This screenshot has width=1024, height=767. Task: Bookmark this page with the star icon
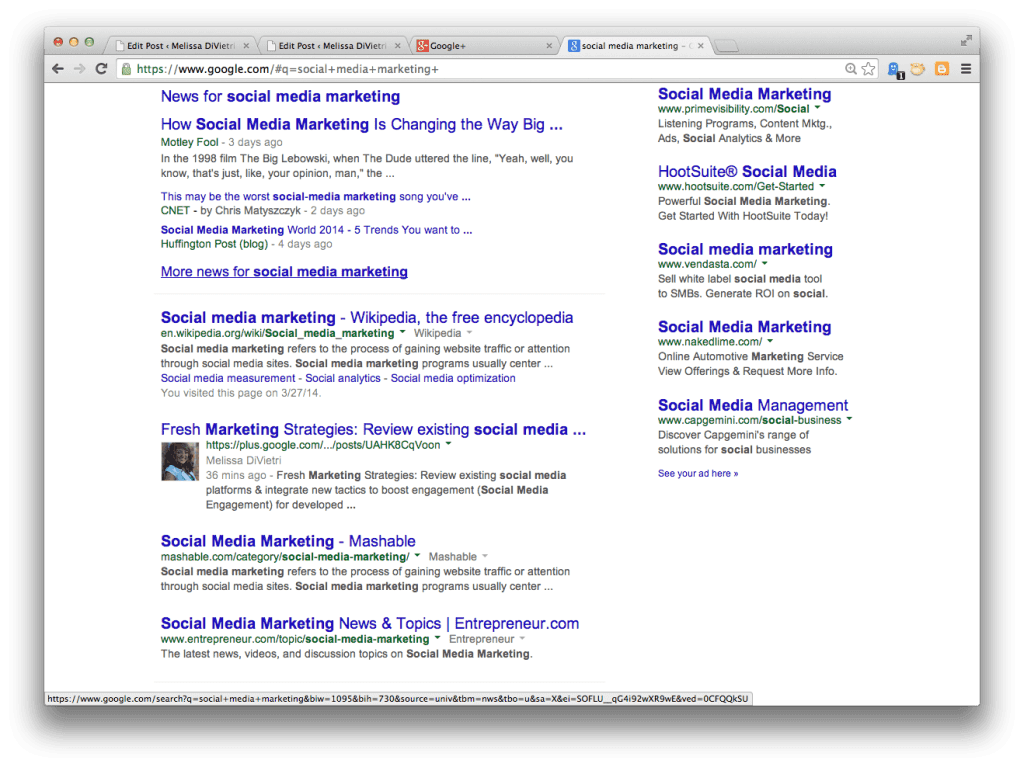tap(868, 69)
